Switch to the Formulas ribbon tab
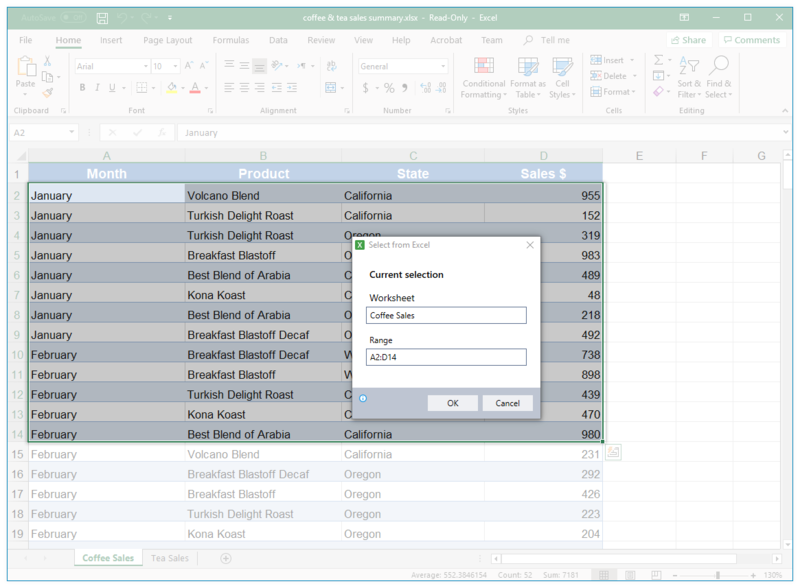The image size is (800, 588). (230, 40)
